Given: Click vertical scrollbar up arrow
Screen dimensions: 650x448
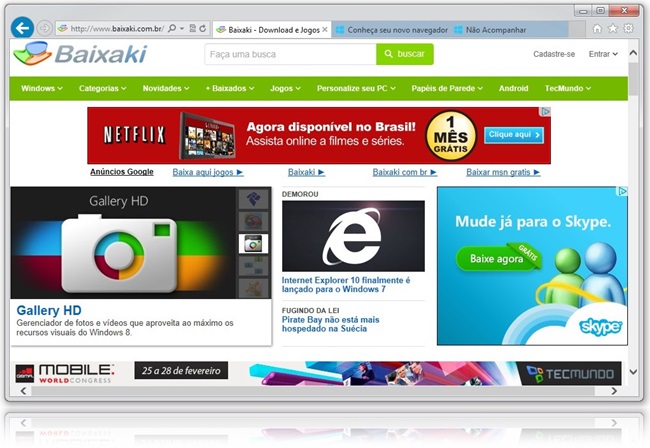Looking at the screenshot, I should click(x=633, y=53).
